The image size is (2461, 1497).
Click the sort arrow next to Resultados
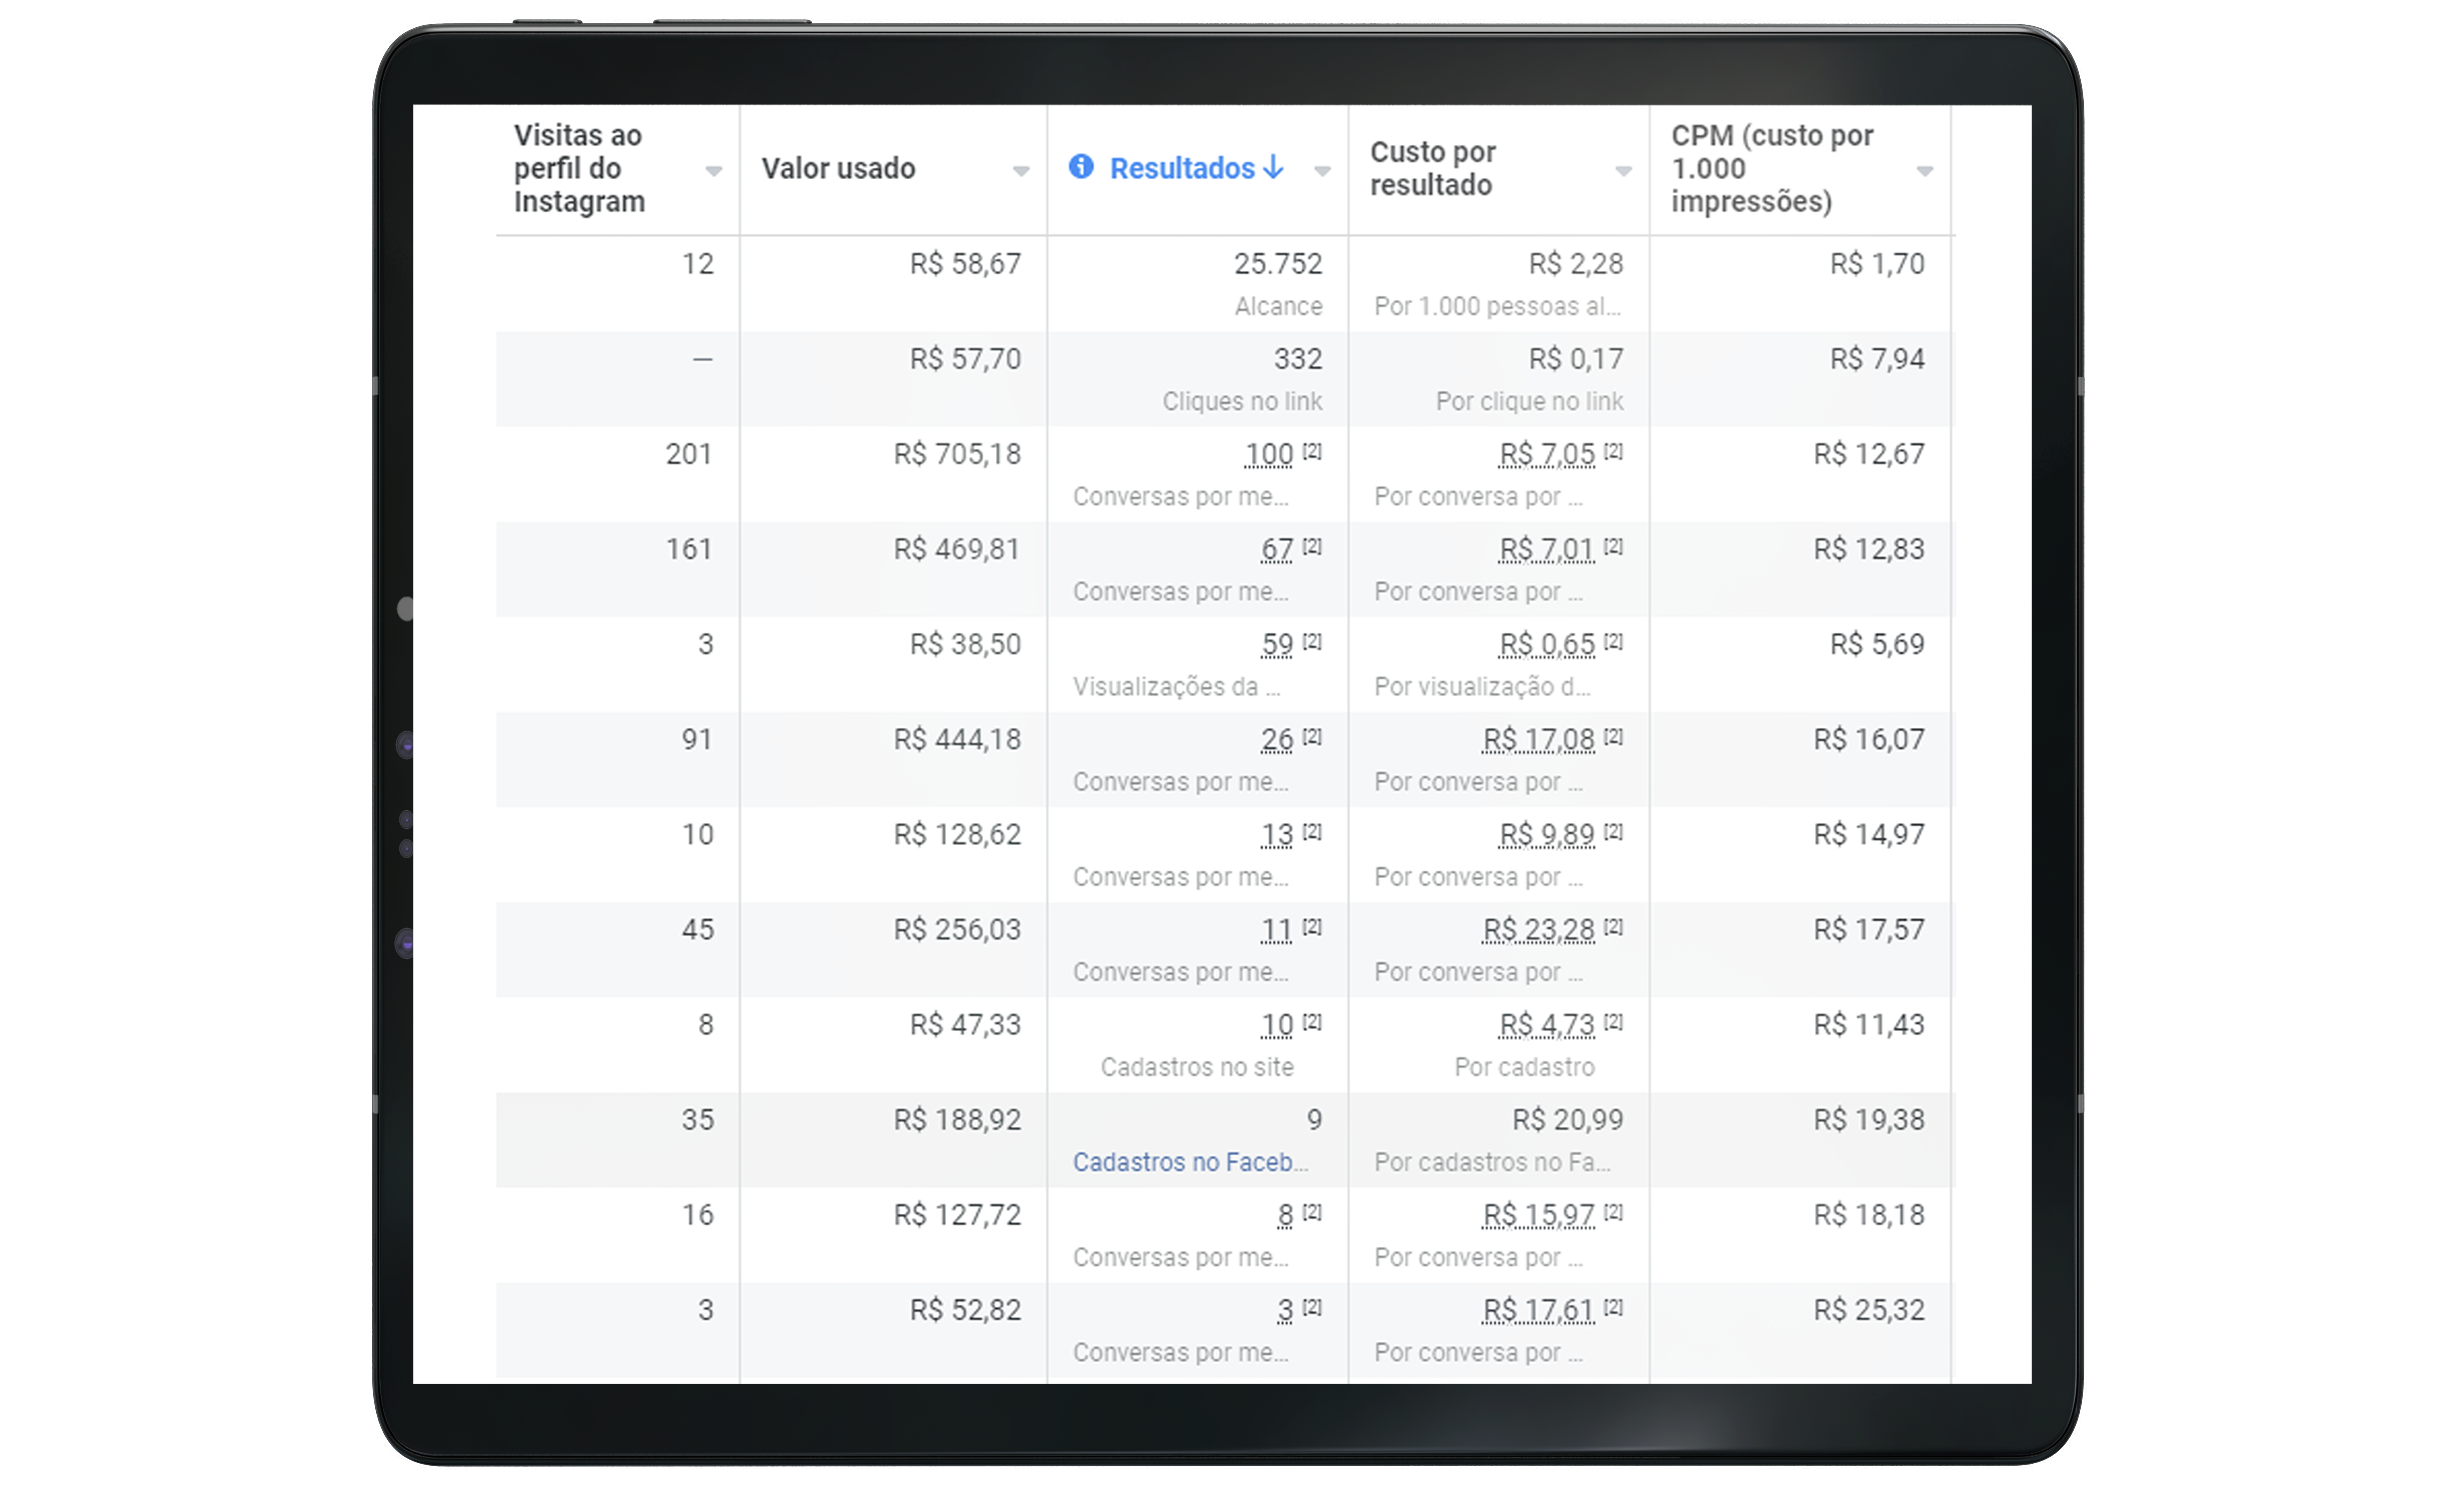[x=1273, y=167]
